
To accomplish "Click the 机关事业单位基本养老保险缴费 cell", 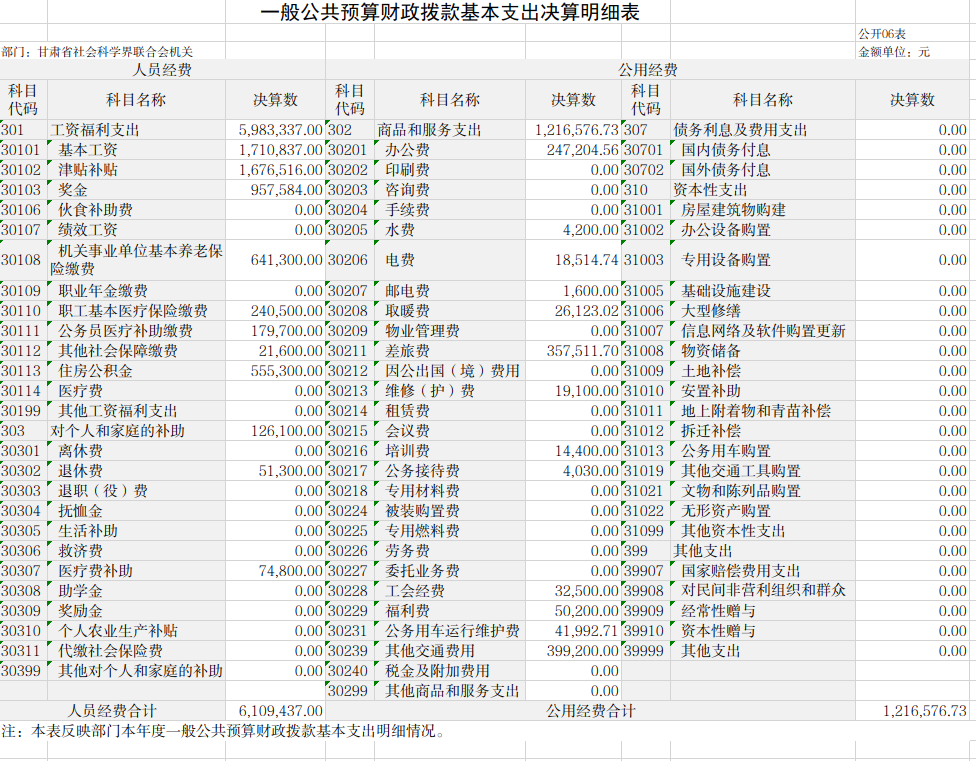I will pos(136,260).
